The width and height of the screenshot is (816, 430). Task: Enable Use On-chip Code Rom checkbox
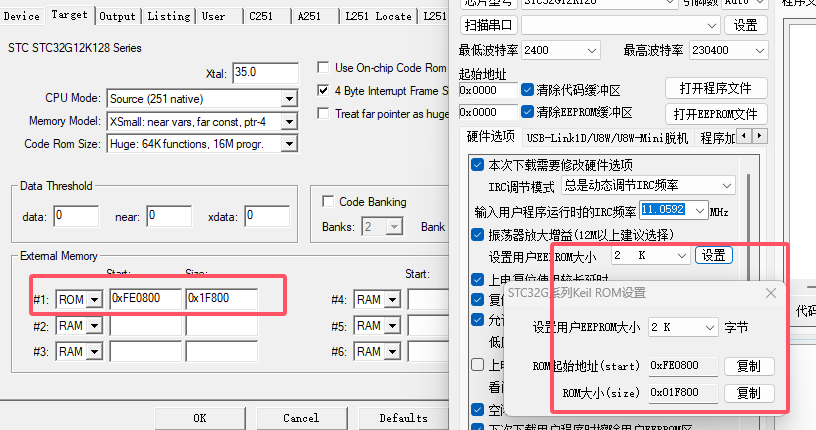point(323,68)
